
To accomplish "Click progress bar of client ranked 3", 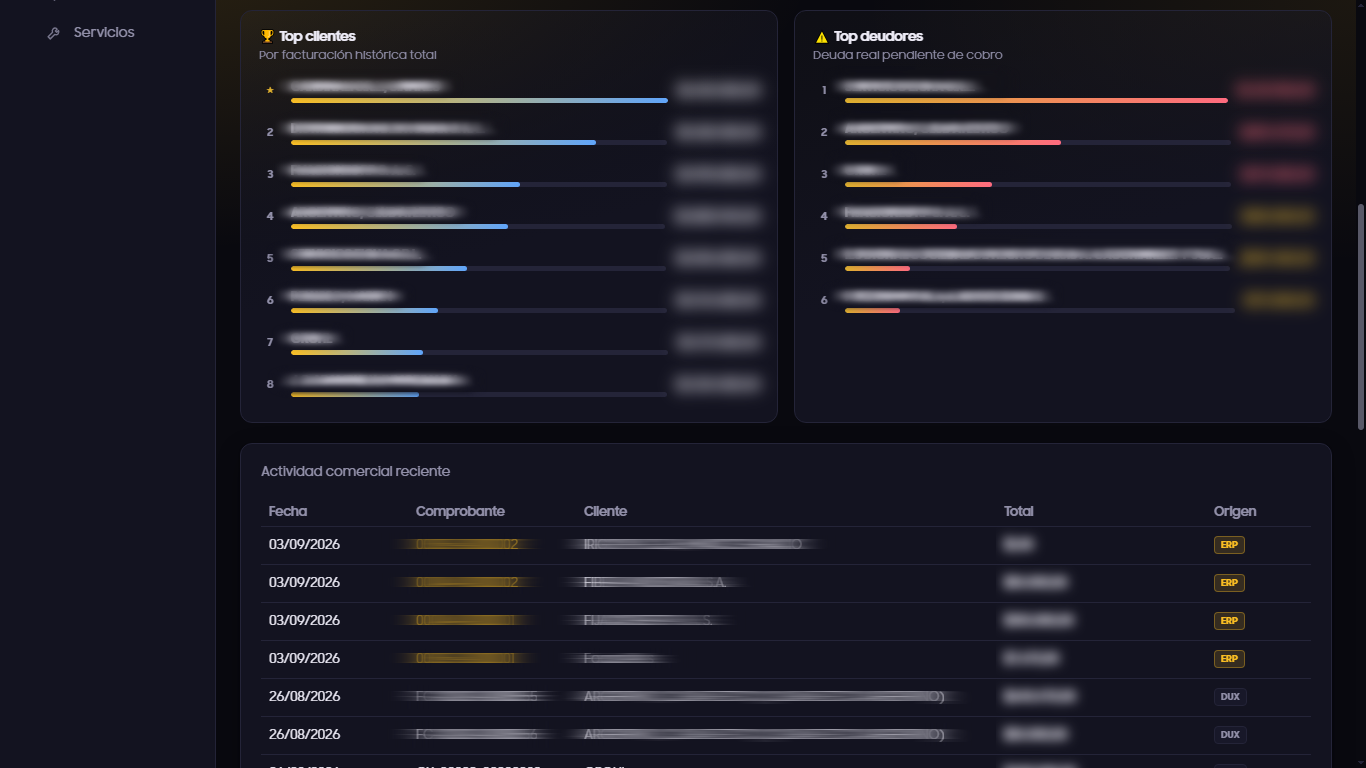I will [479, 184].
